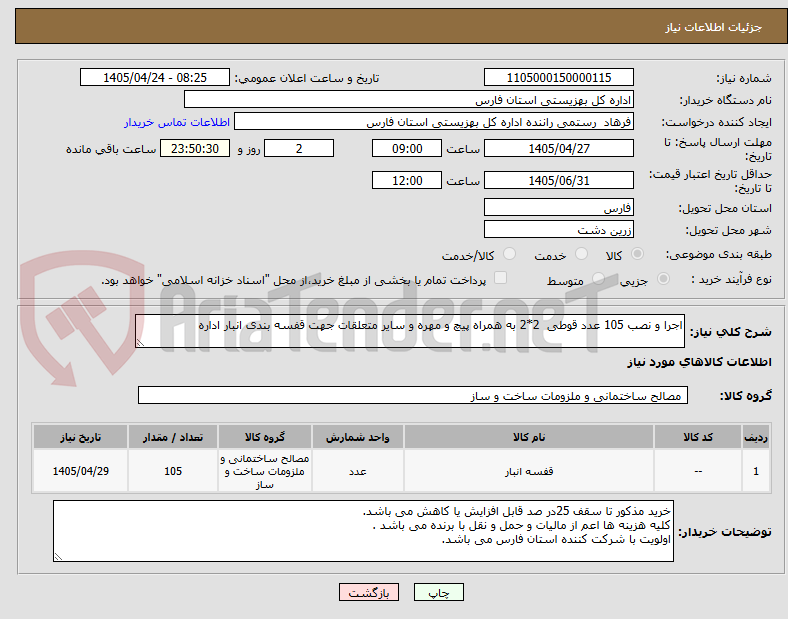Click the response deadline time 09:00
Viewport: 788px width, 619px height.
click(x=407, y=148)
